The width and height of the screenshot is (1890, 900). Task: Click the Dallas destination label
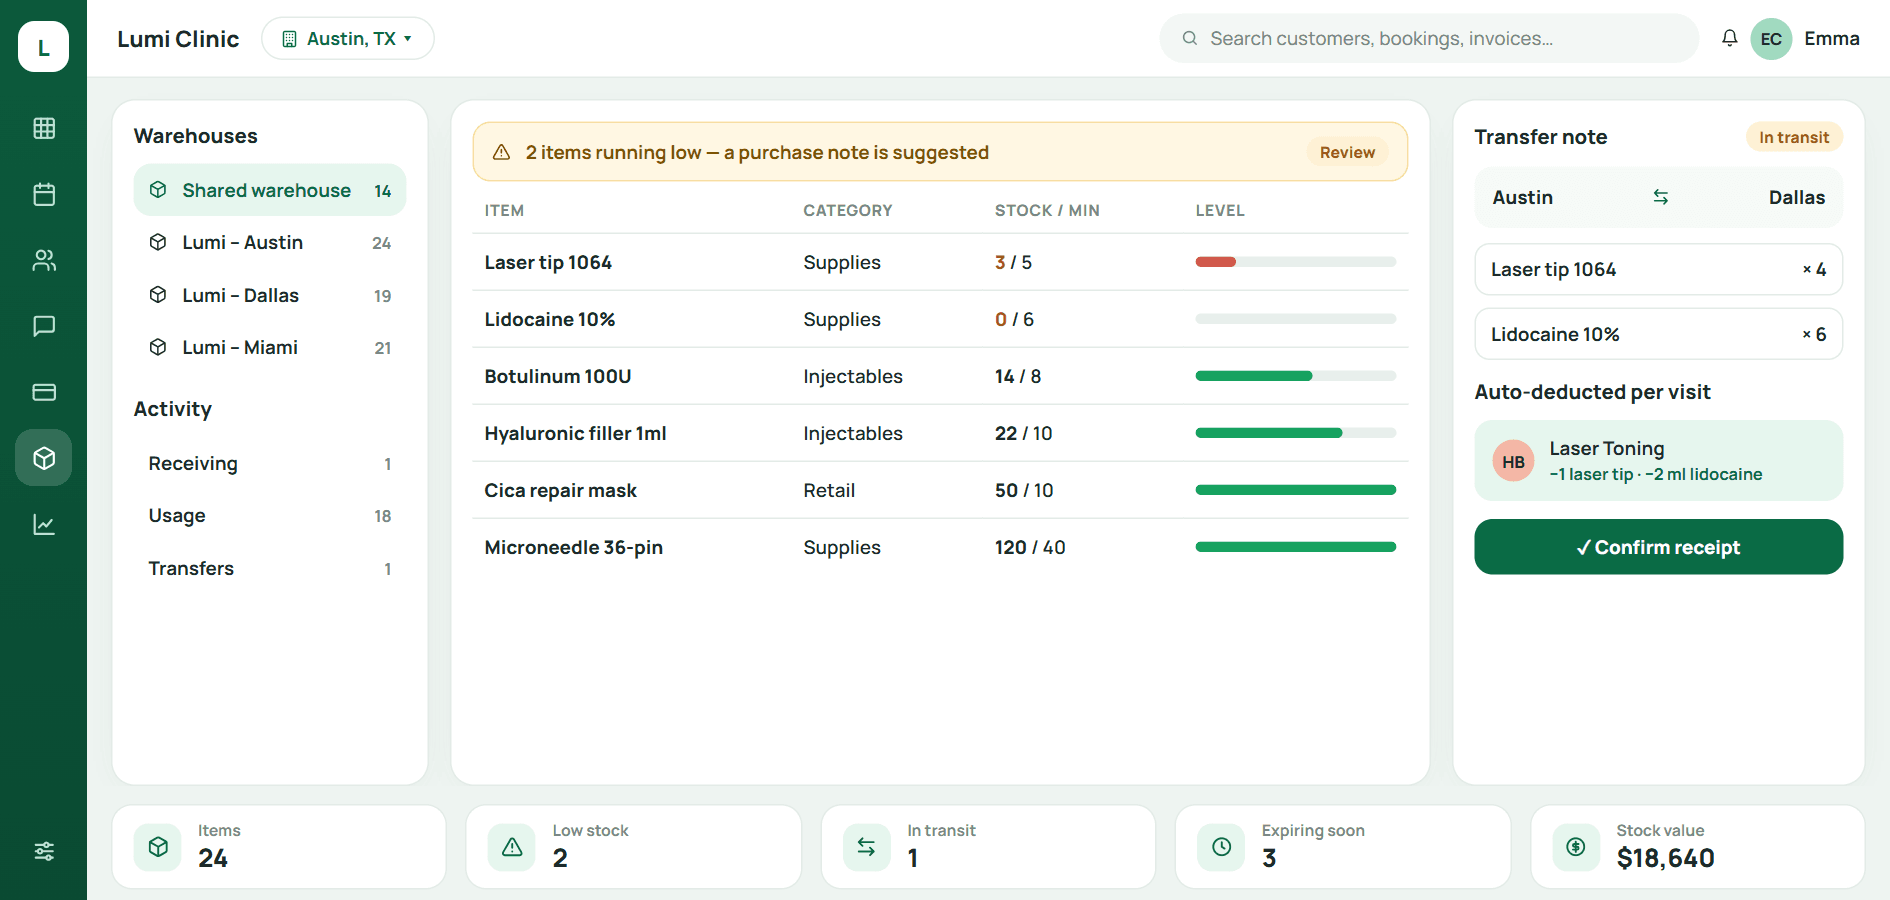point(1796,197)
